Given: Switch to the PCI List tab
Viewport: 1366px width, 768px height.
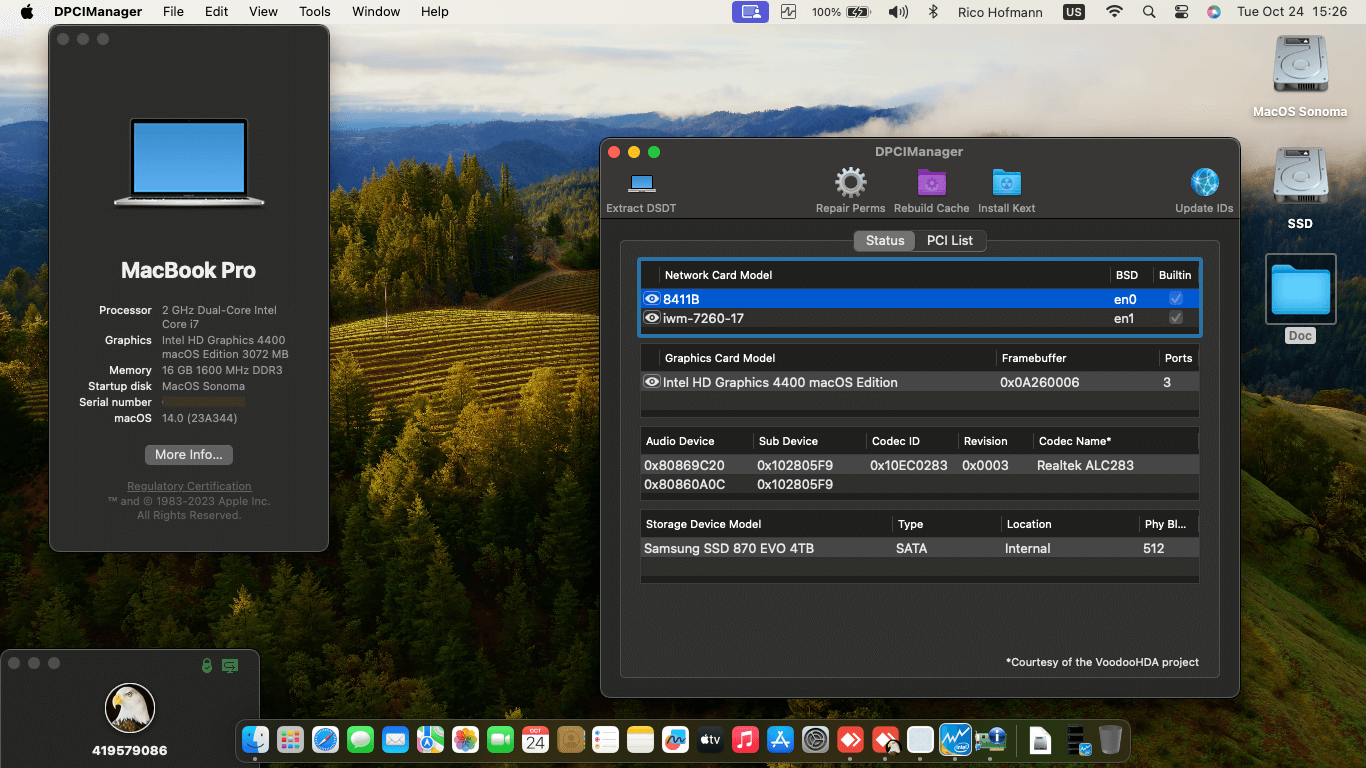Looking at the screenshot, I should [x=949, y=241].
